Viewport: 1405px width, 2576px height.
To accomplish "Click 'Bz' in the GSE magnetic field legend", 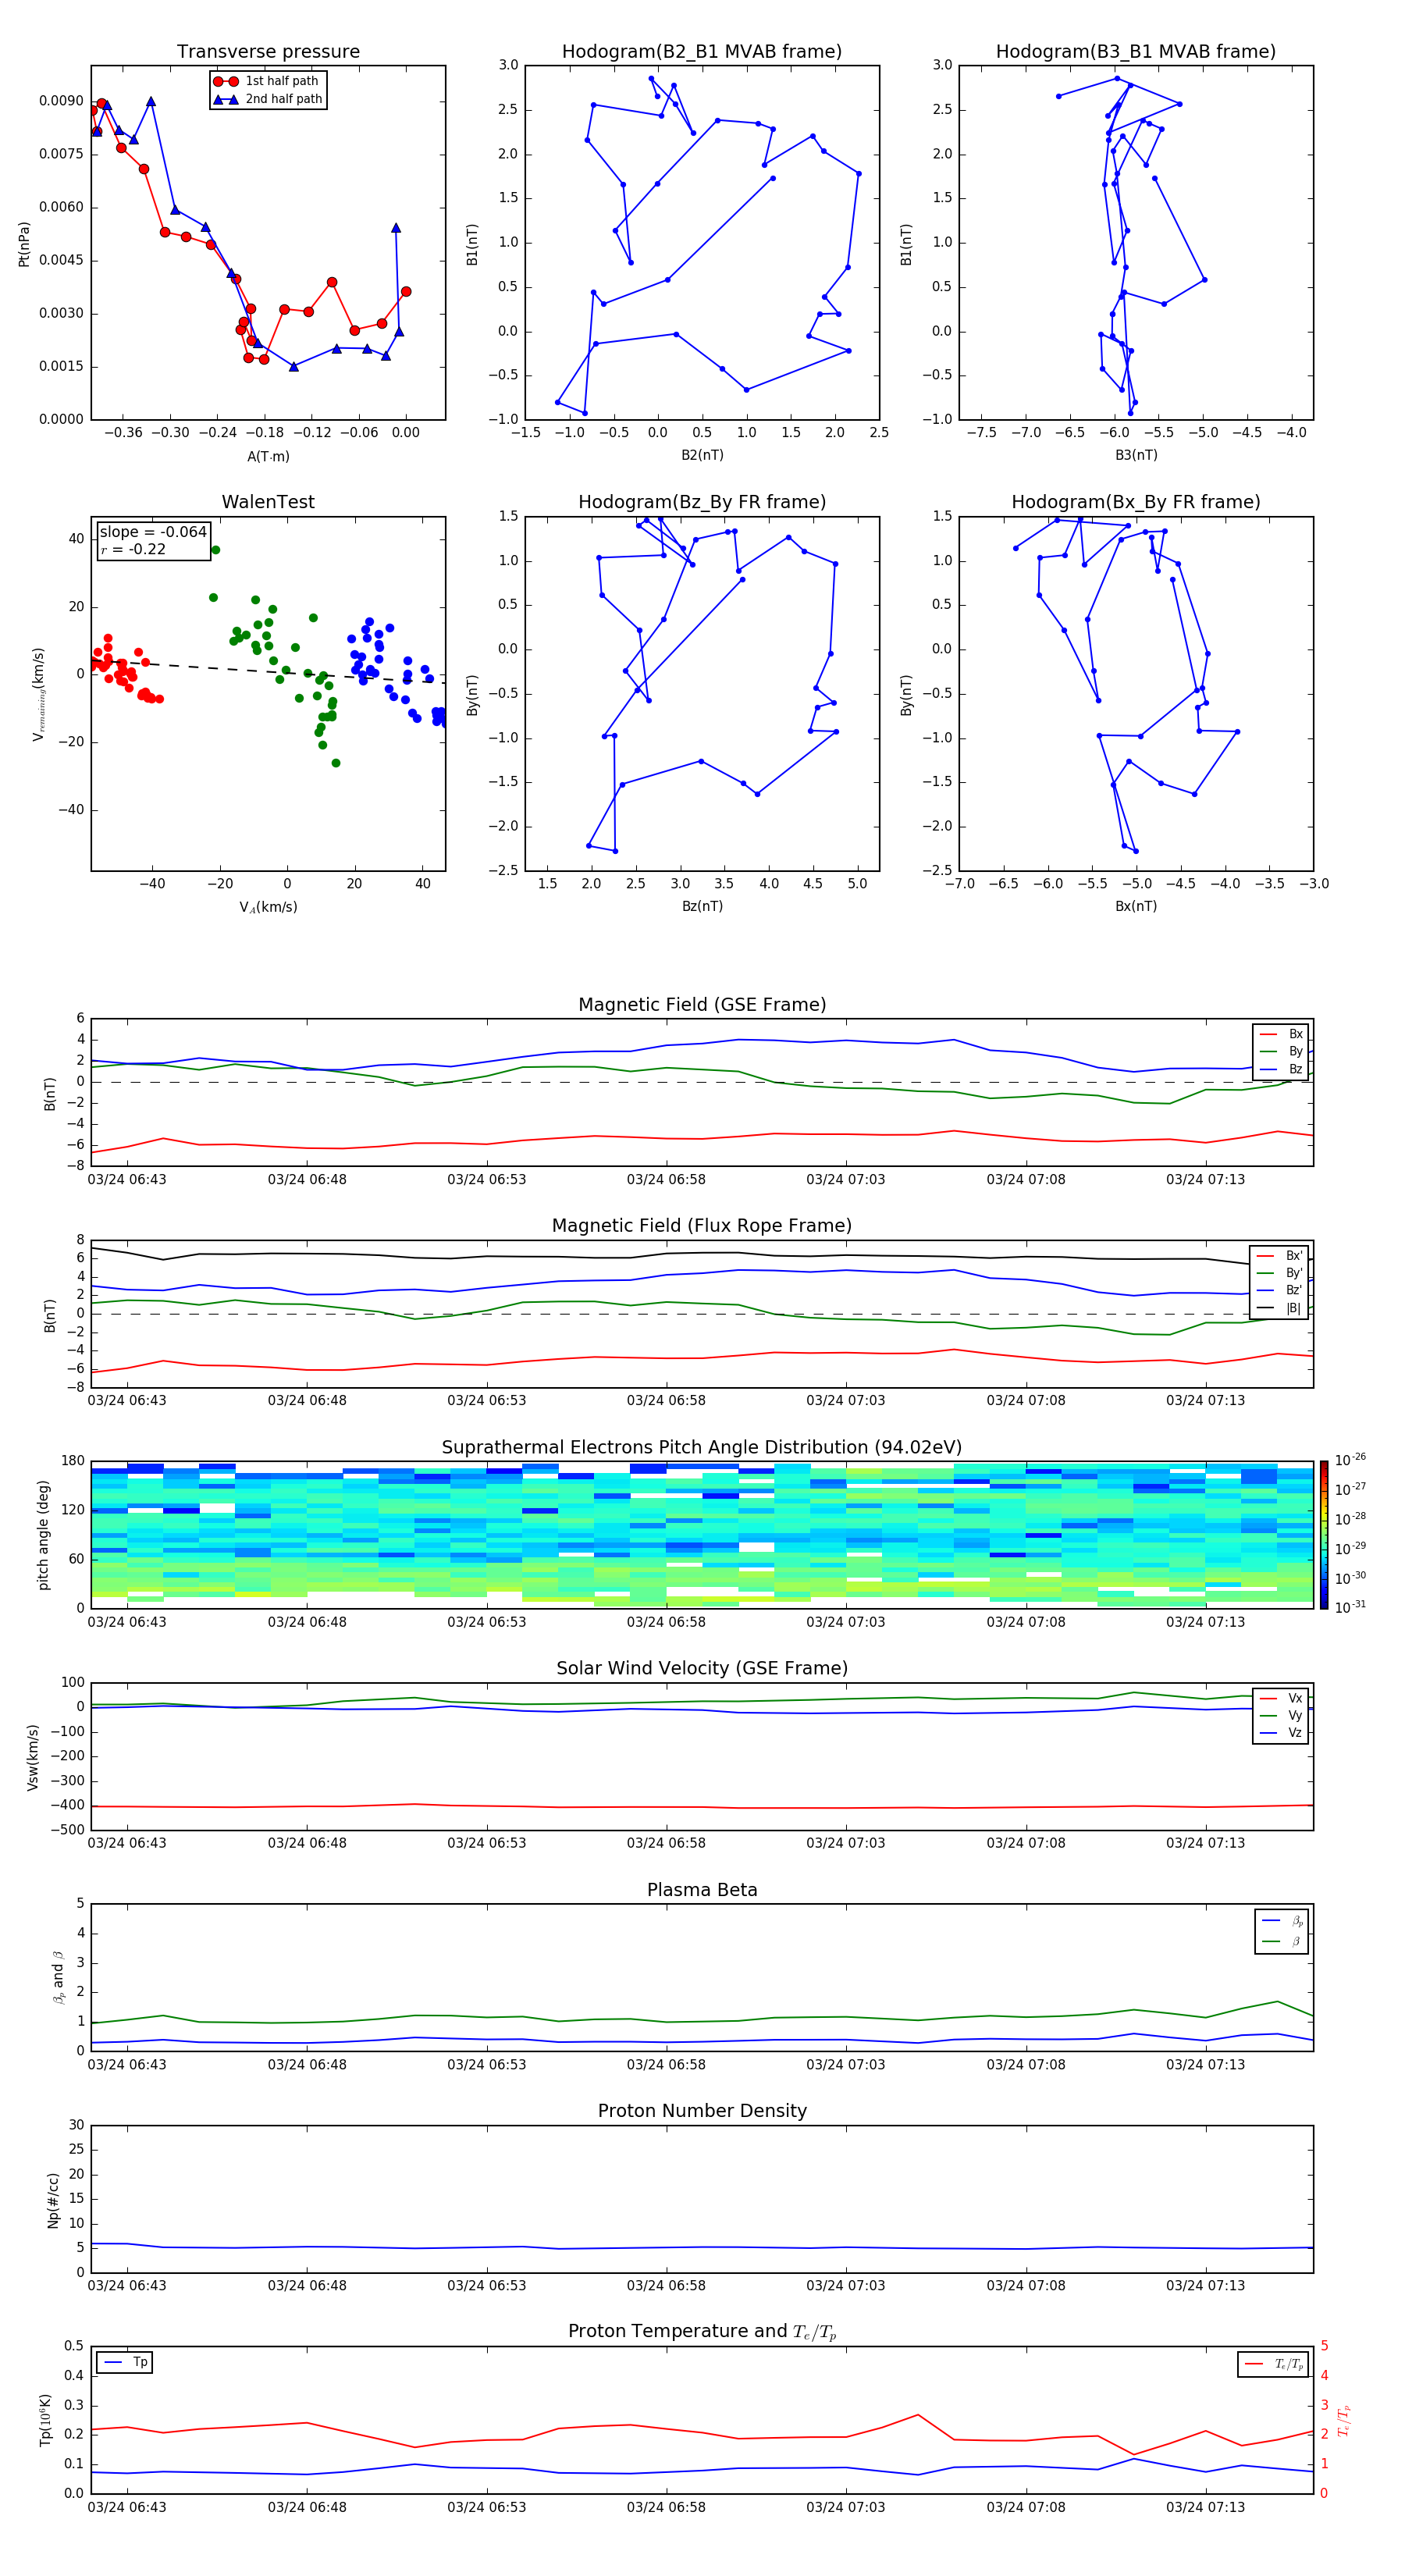I will point(1282,1069).
